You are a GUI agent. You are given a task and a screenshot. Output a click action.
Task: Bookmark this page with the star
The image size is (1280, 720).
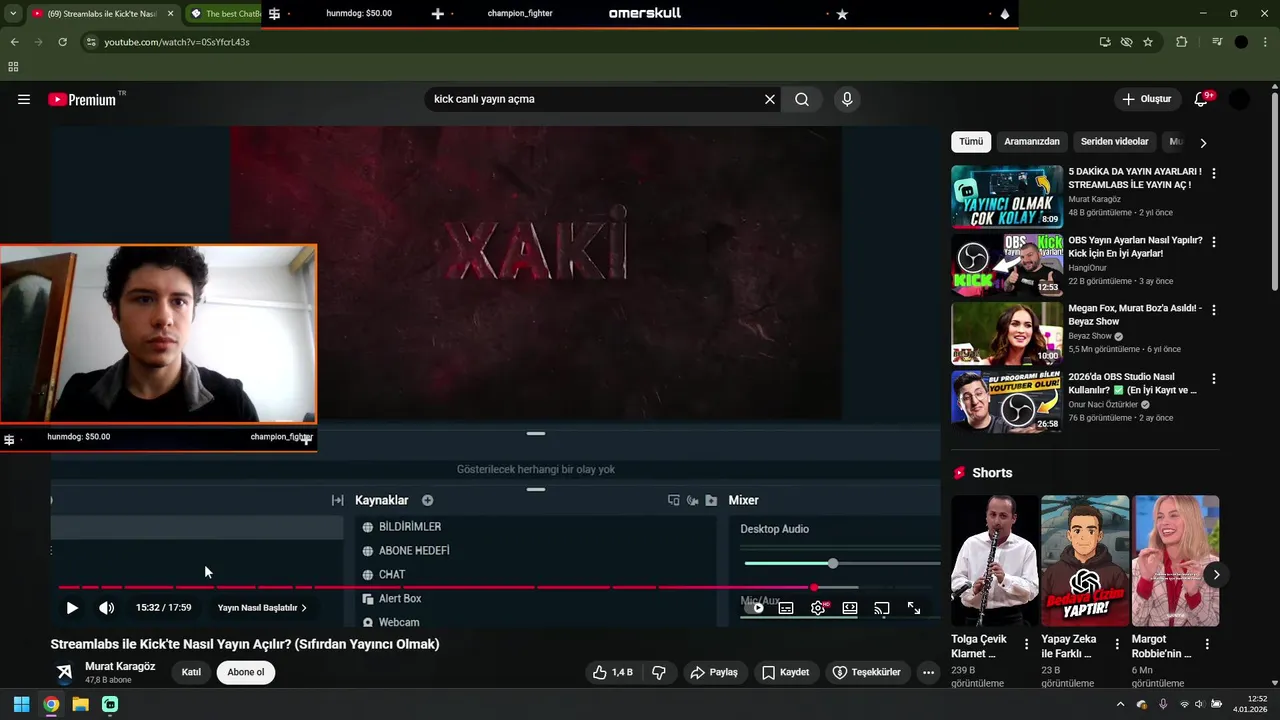pos(1148,42)
